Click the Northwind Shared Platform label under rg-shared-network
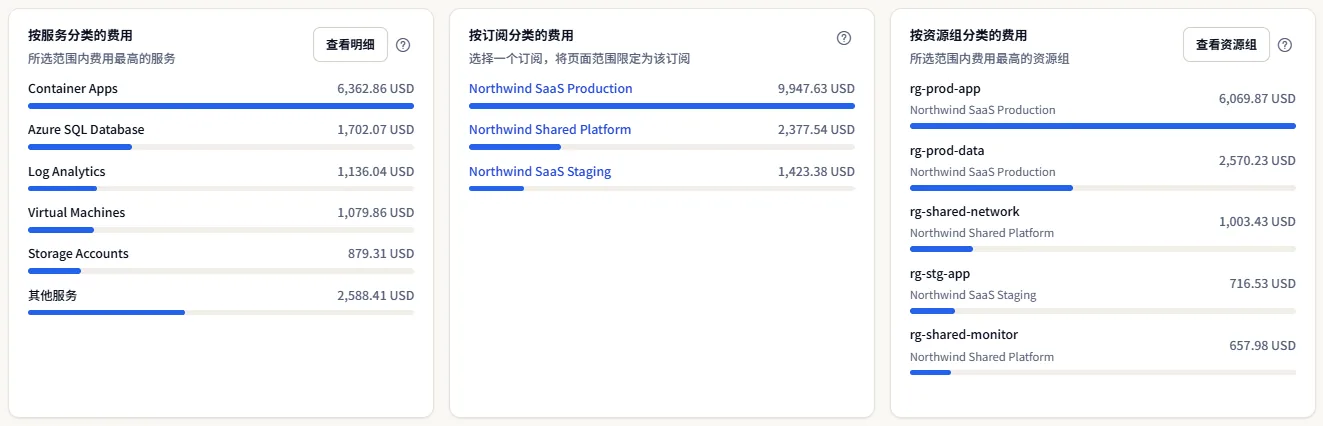This screenshot has width=1323, height=426. 982,233
